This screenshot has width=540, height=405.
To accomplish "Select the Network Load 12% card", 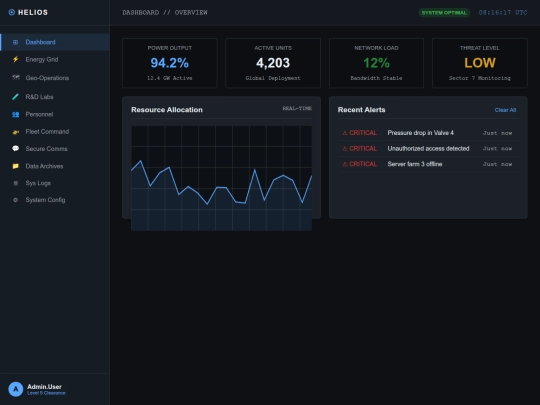I will [x=376, y=63].
